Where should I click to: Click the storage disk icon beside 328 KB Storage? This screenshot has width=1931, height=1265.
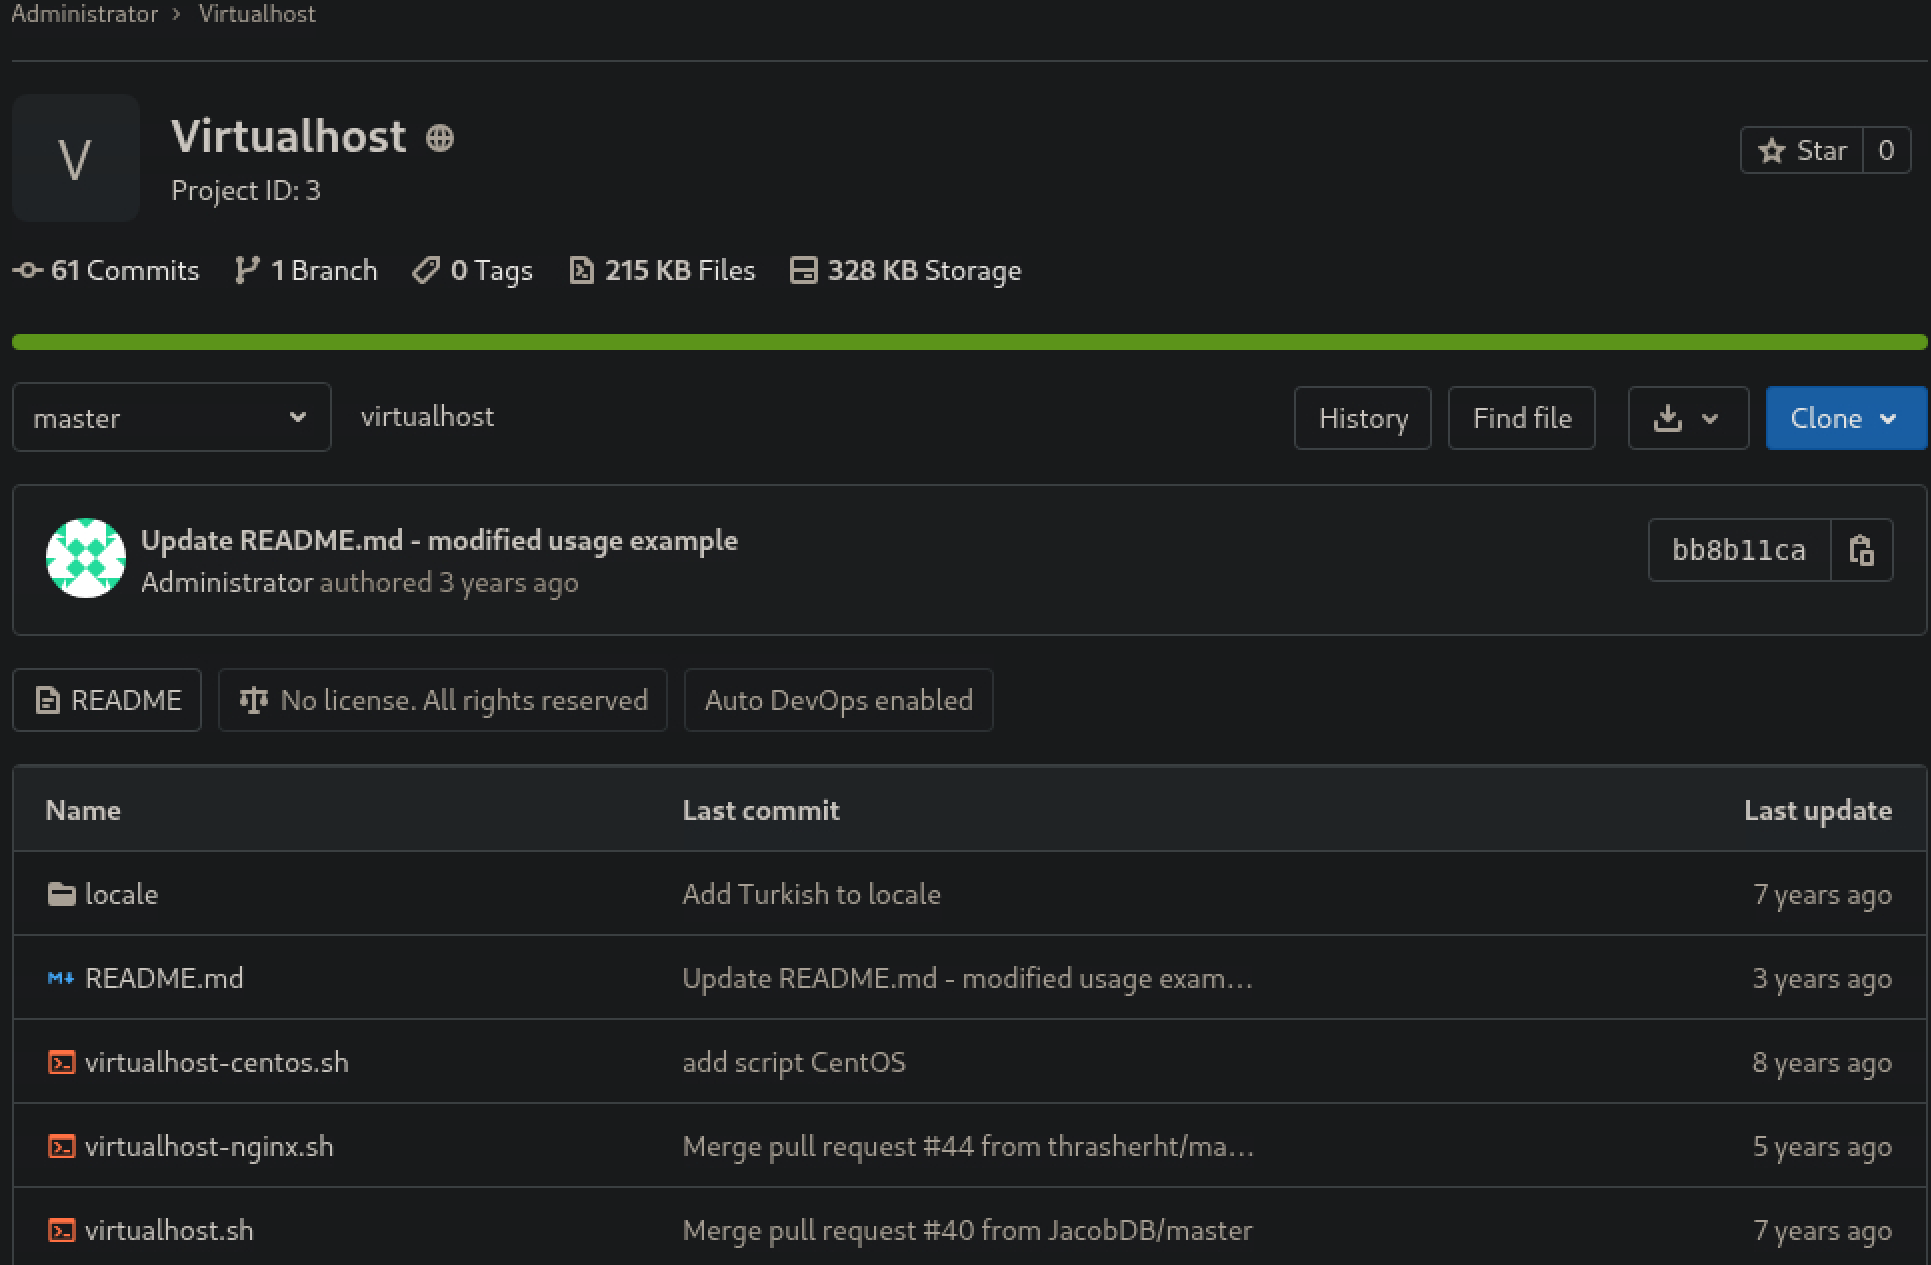(x=803, y=270)
